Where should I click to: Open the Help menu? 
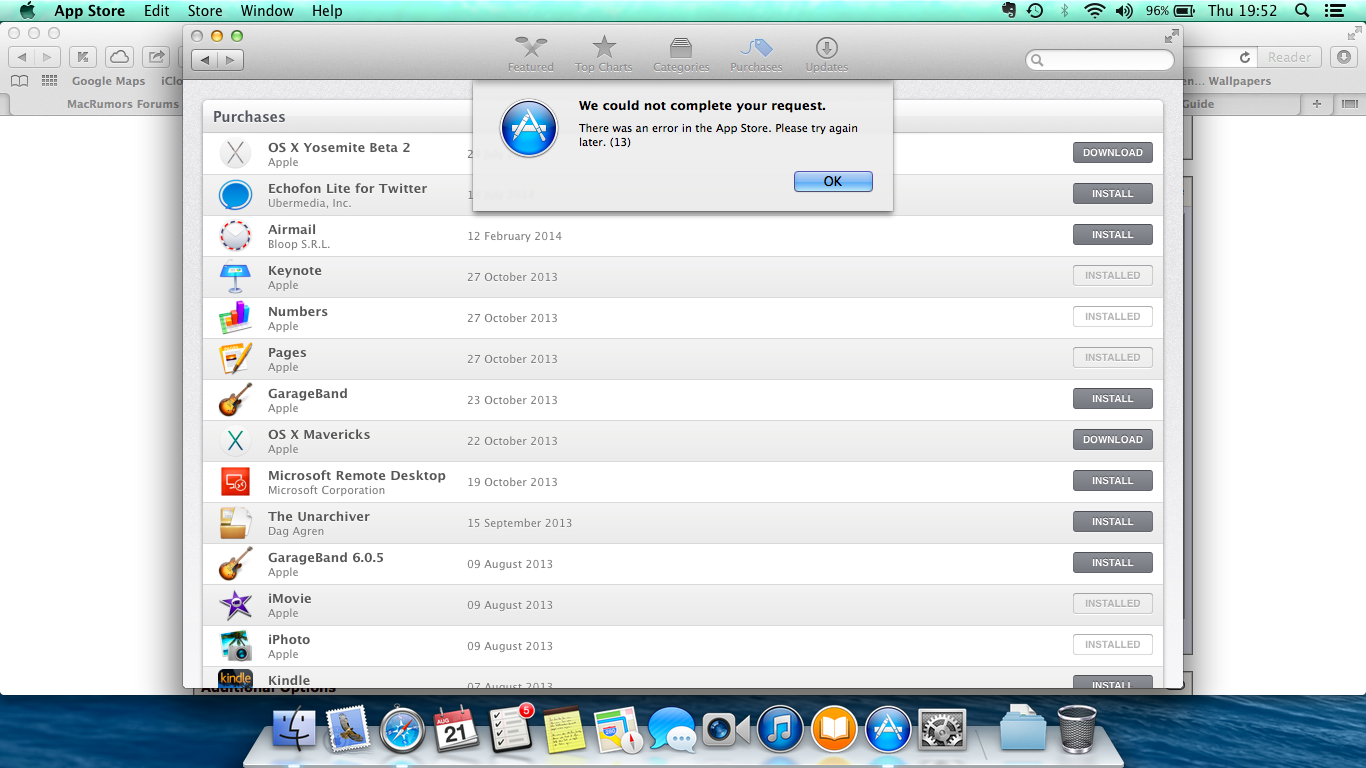[327, 11]
